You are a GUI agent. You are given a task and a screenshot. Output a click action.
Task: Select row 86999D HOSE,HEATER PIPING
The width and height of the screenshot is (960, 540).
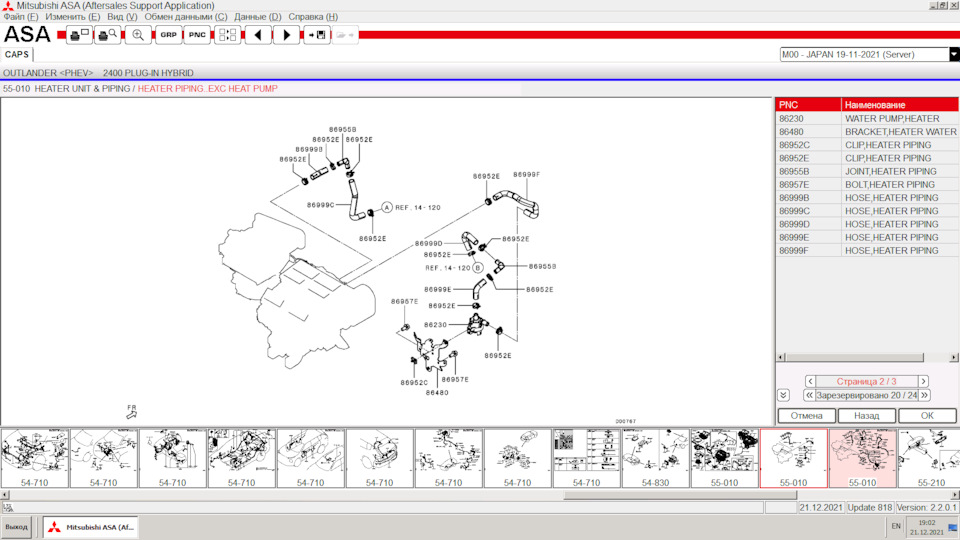tap(867, 224)
